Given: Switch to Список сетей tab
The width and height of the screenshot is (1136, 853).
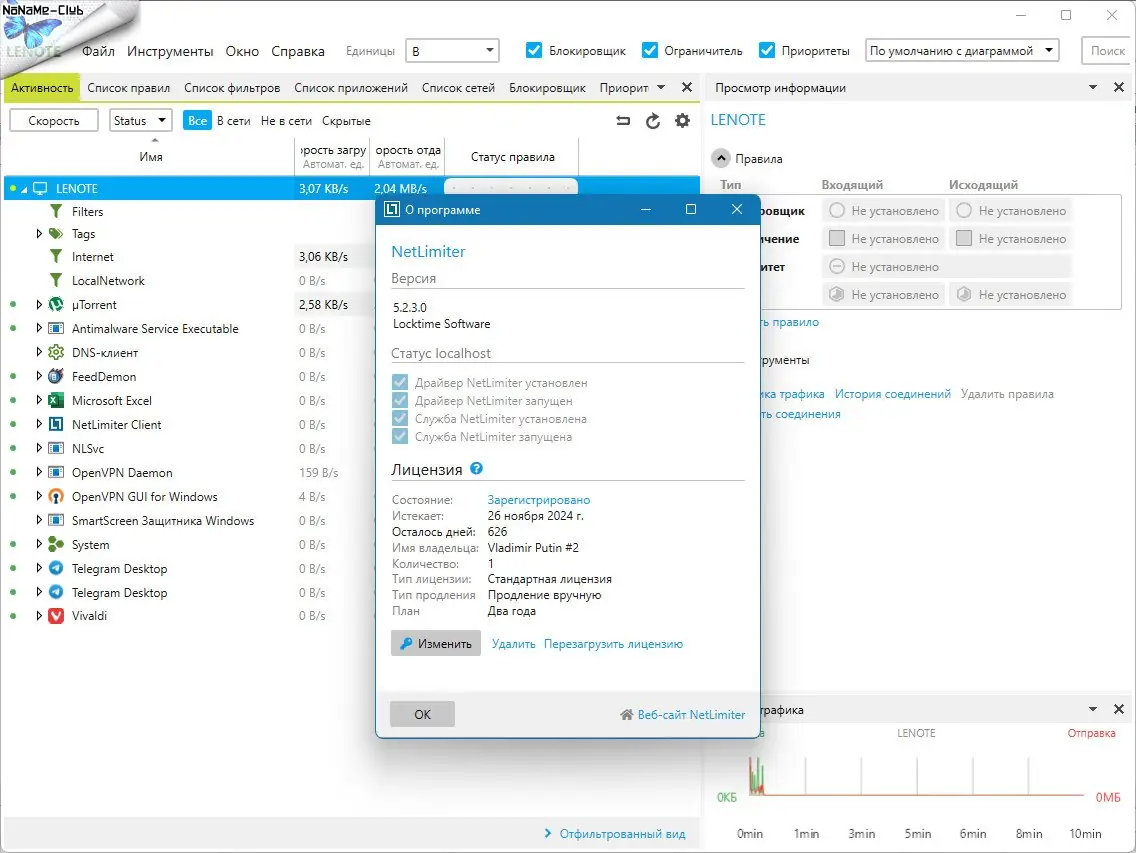Looking at the screenshot, I should coord(459,88).
